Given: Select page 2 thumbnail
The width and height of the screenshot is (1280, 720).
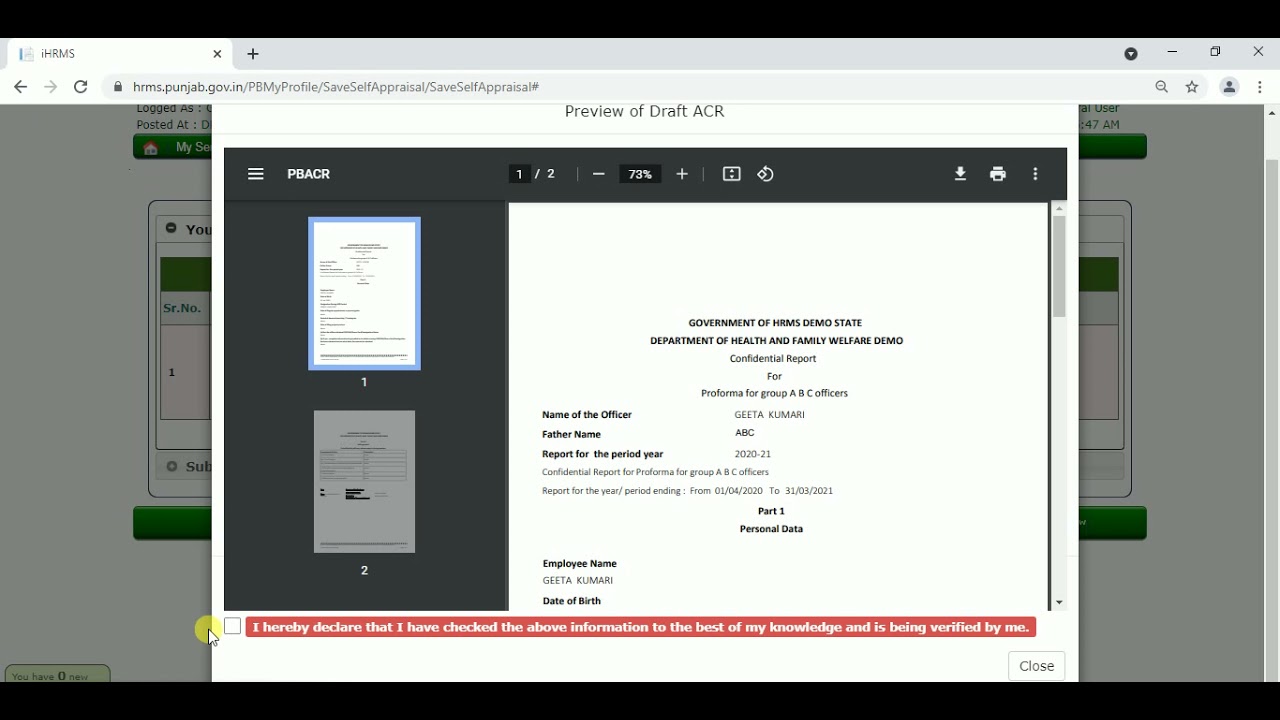Looking at the screenshot, I should [364, 482].
